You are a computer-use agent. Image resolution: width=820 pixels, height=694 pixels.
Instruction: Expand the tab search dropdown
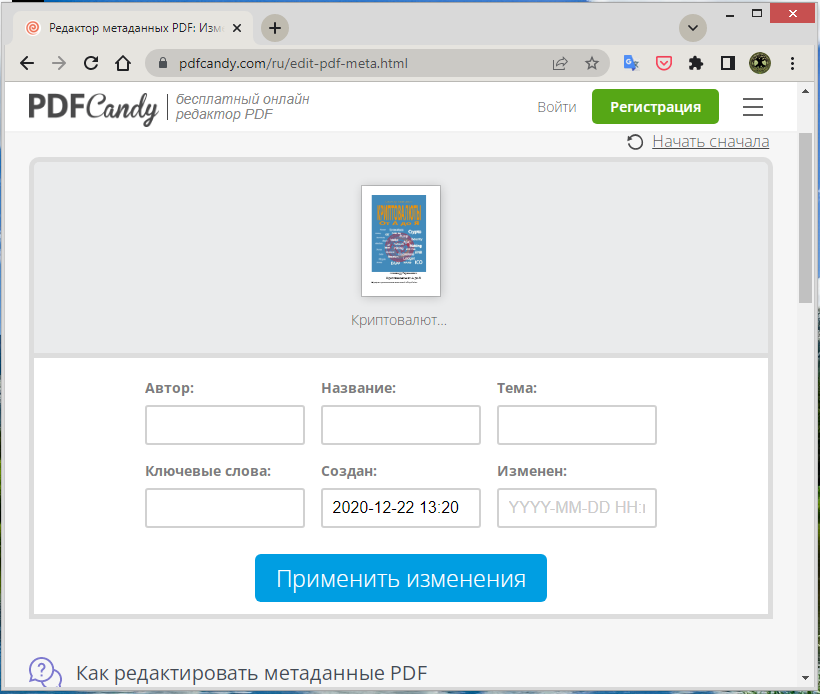[693, 28]
